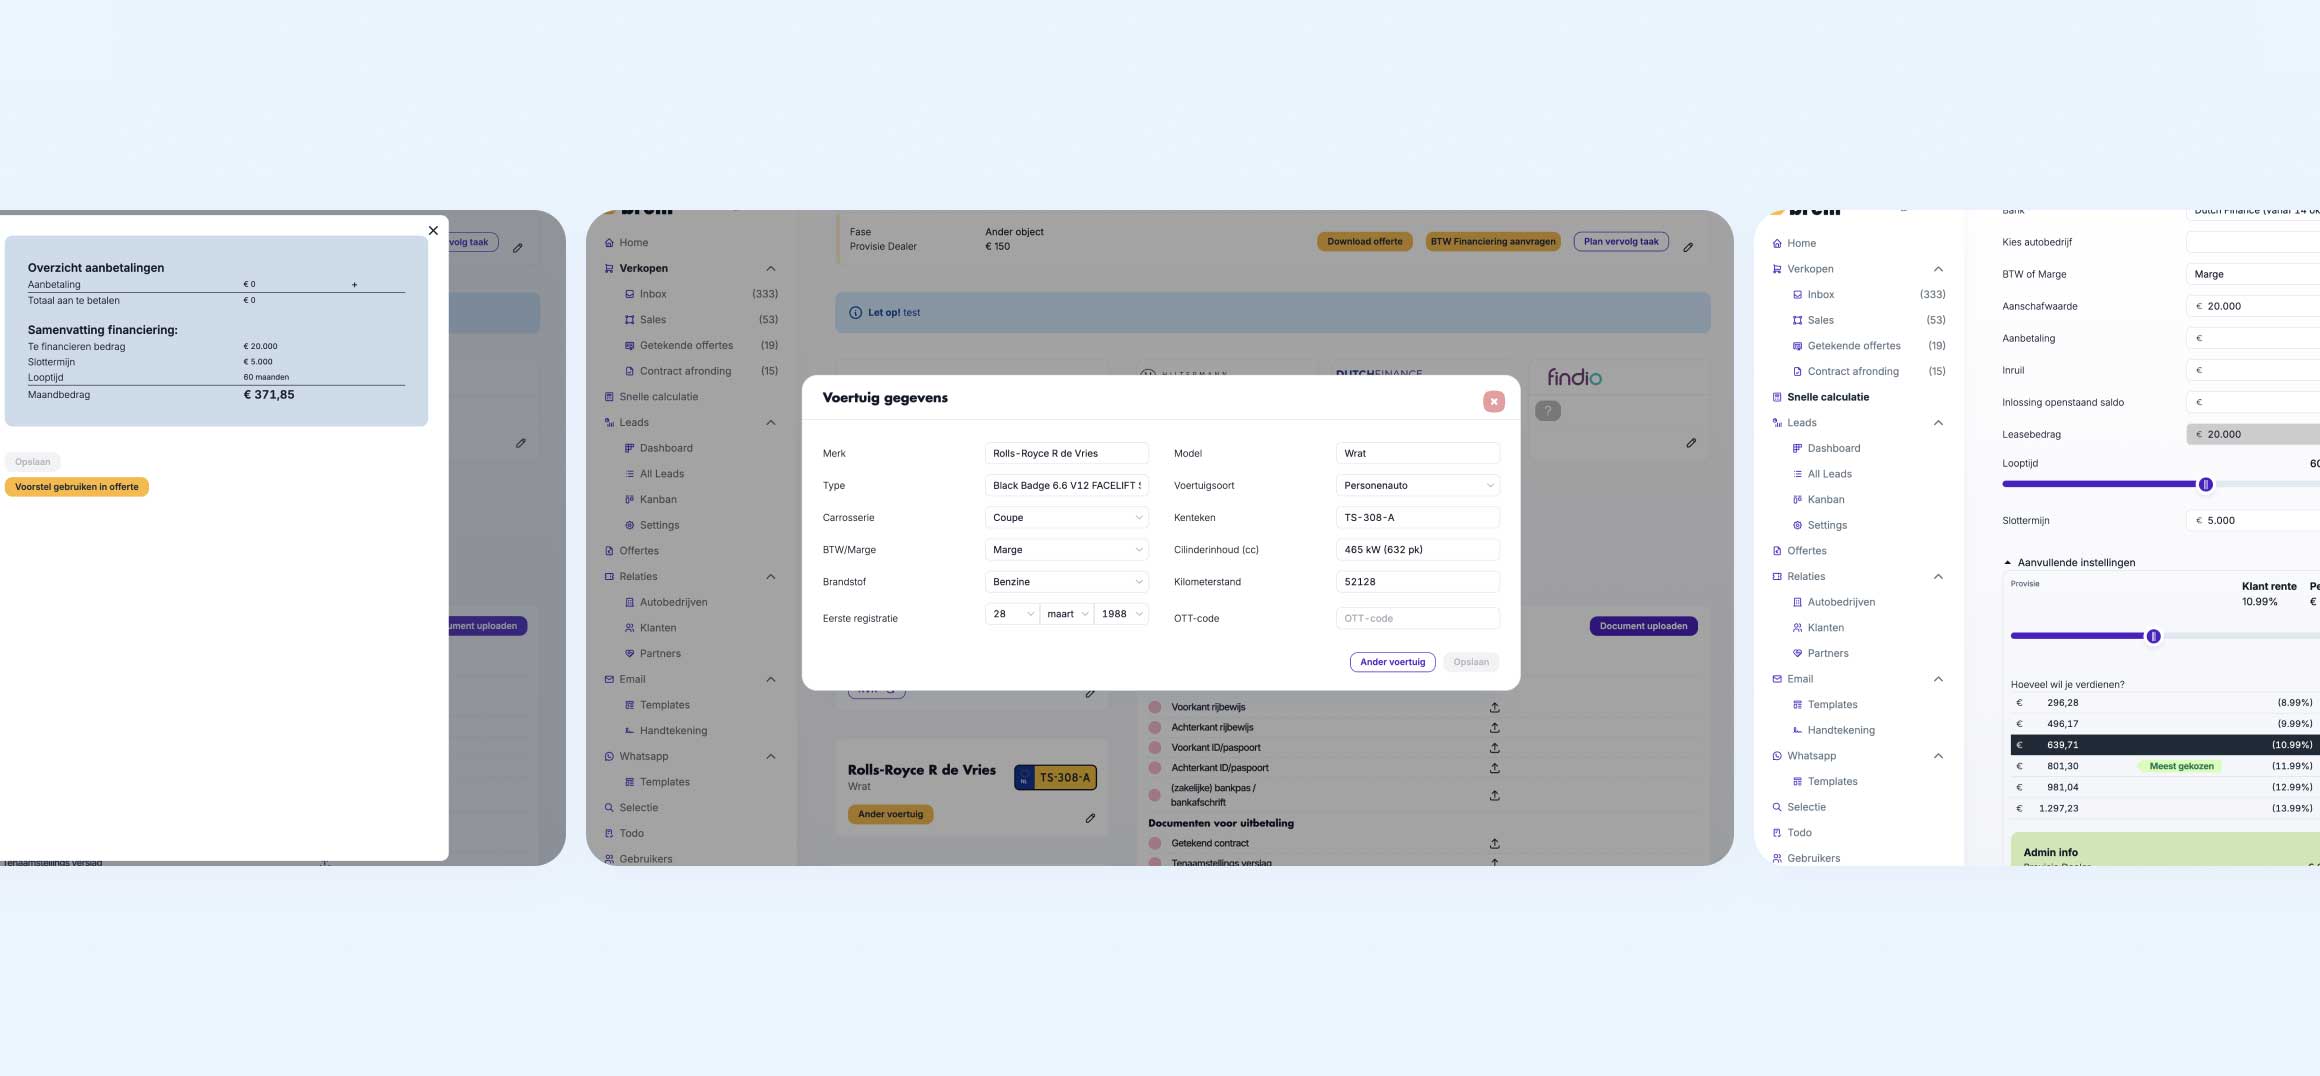
Task: Open the BTW/Marge dropdown in dialog
Action: (1066, 549)
